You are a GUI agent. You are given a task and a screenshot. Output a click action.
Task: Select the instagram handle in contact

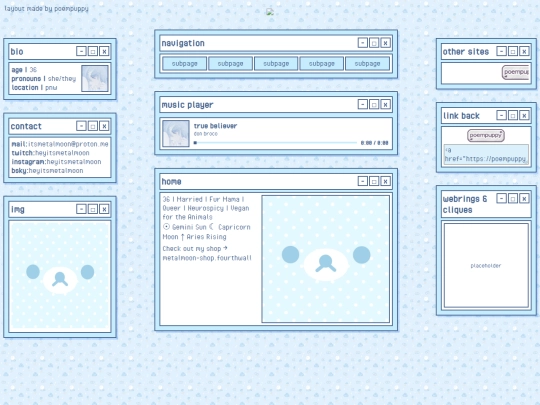pyautogui.click(x=74, y=162)
